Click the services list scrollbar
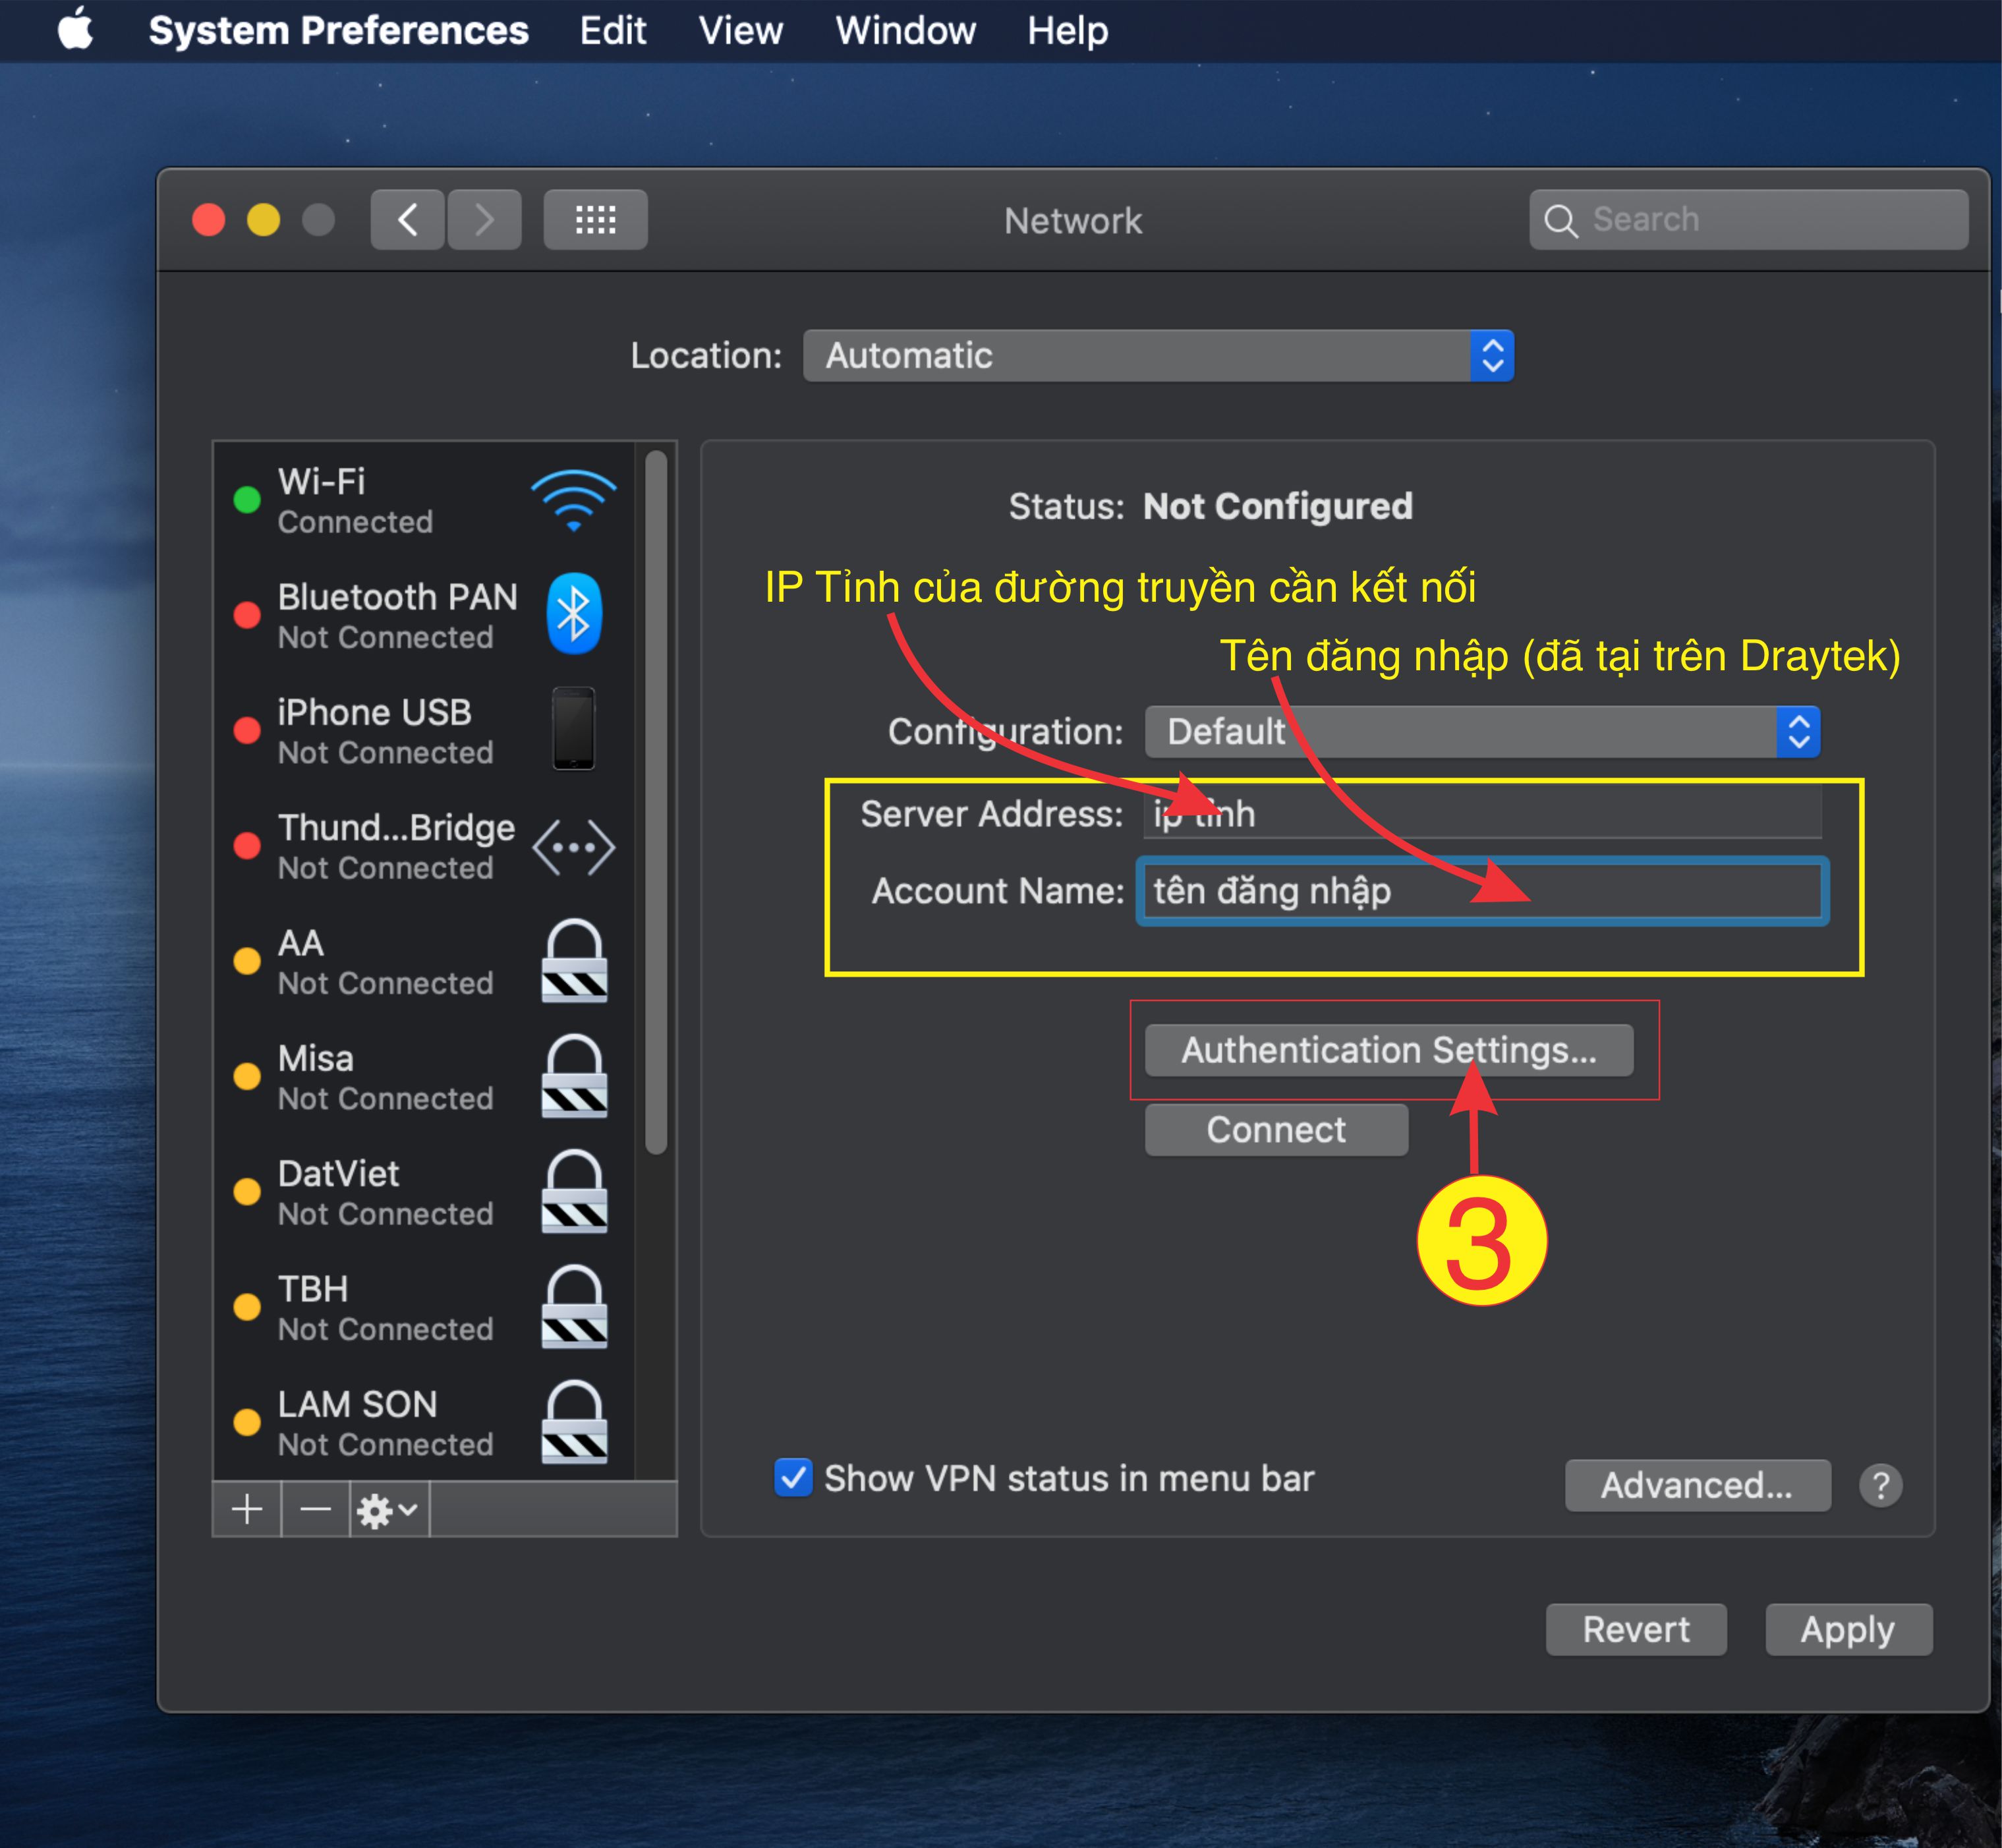This screenshot has height=1848, width=2002. (x=656, y=803)
